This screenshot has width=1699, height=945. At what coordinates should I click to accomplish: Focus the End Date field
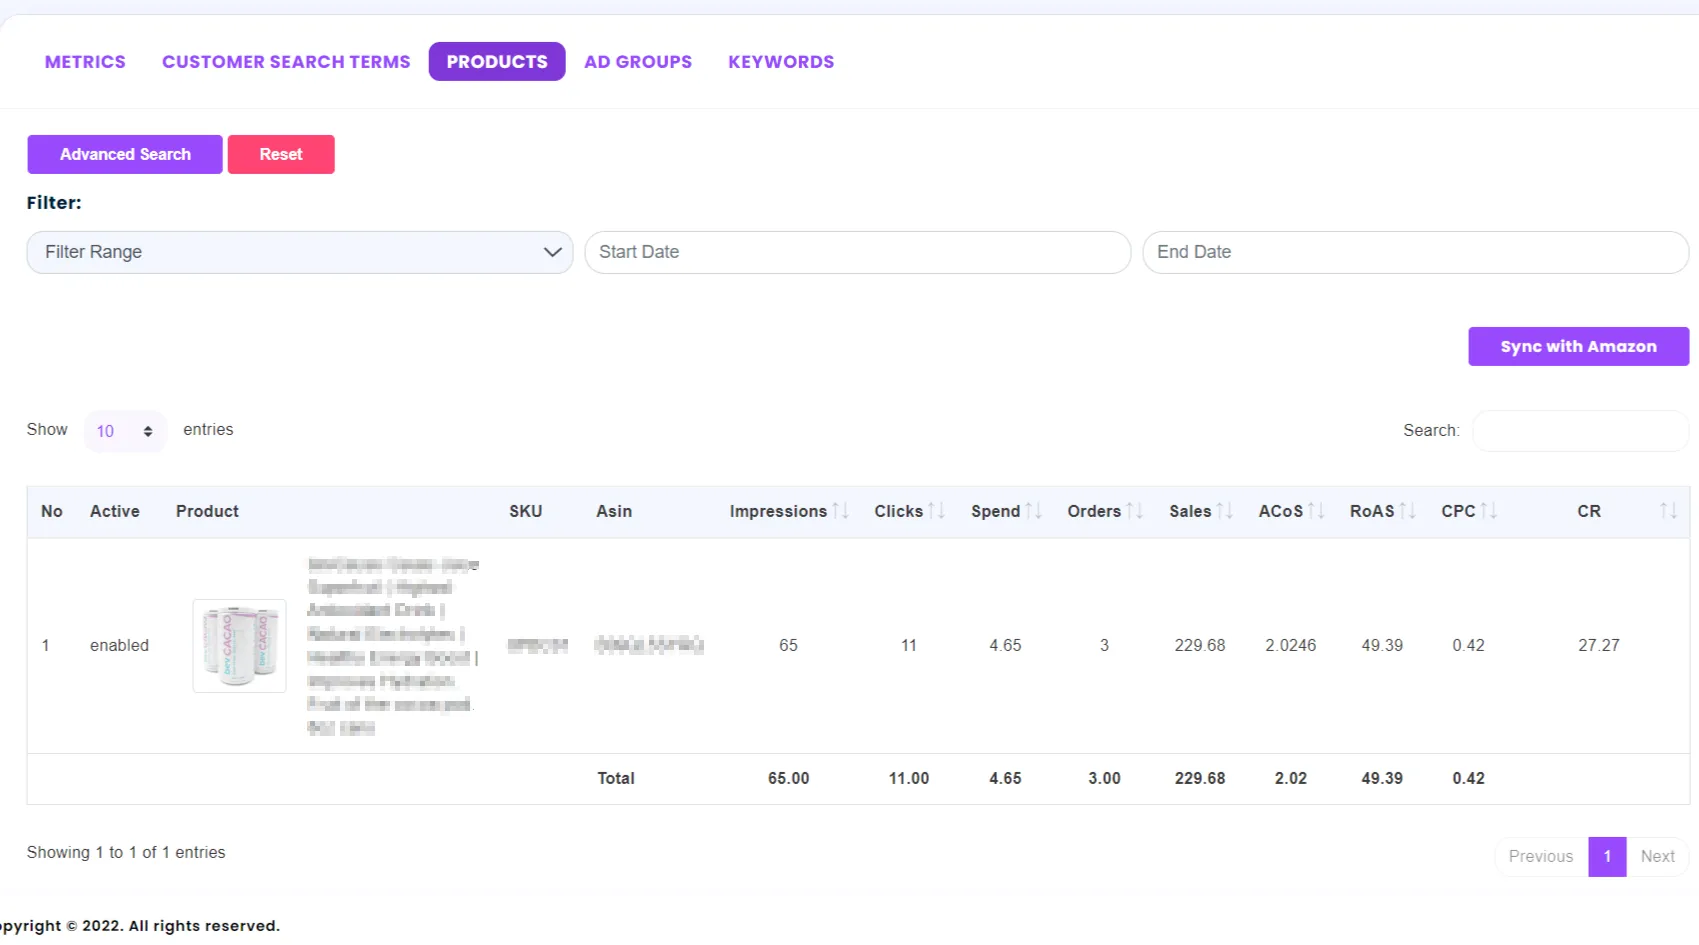pos(1415,252)
